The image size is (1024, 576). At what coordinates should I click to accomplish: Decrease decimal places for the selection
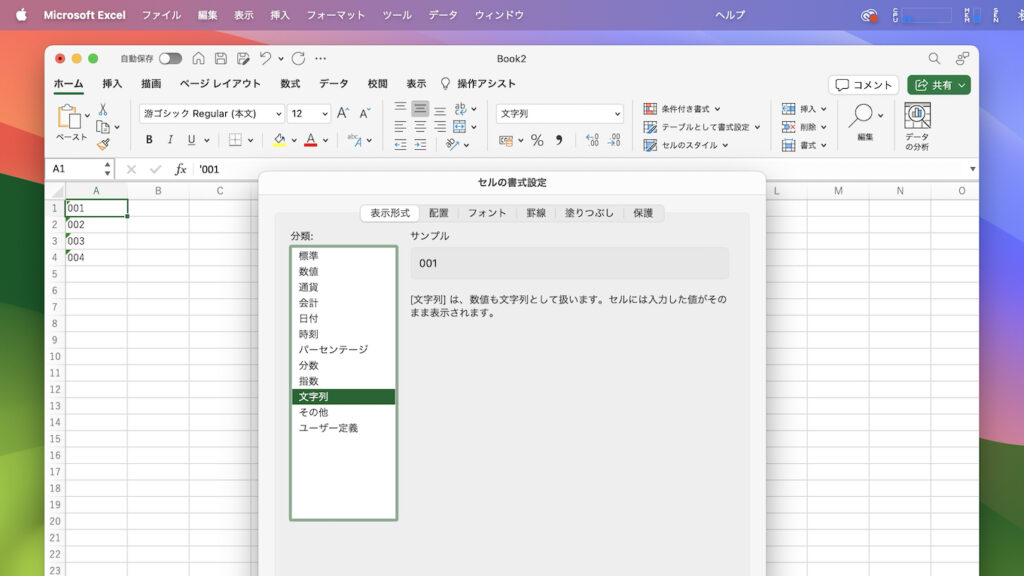pyautogui.click(x=613, y=140)
